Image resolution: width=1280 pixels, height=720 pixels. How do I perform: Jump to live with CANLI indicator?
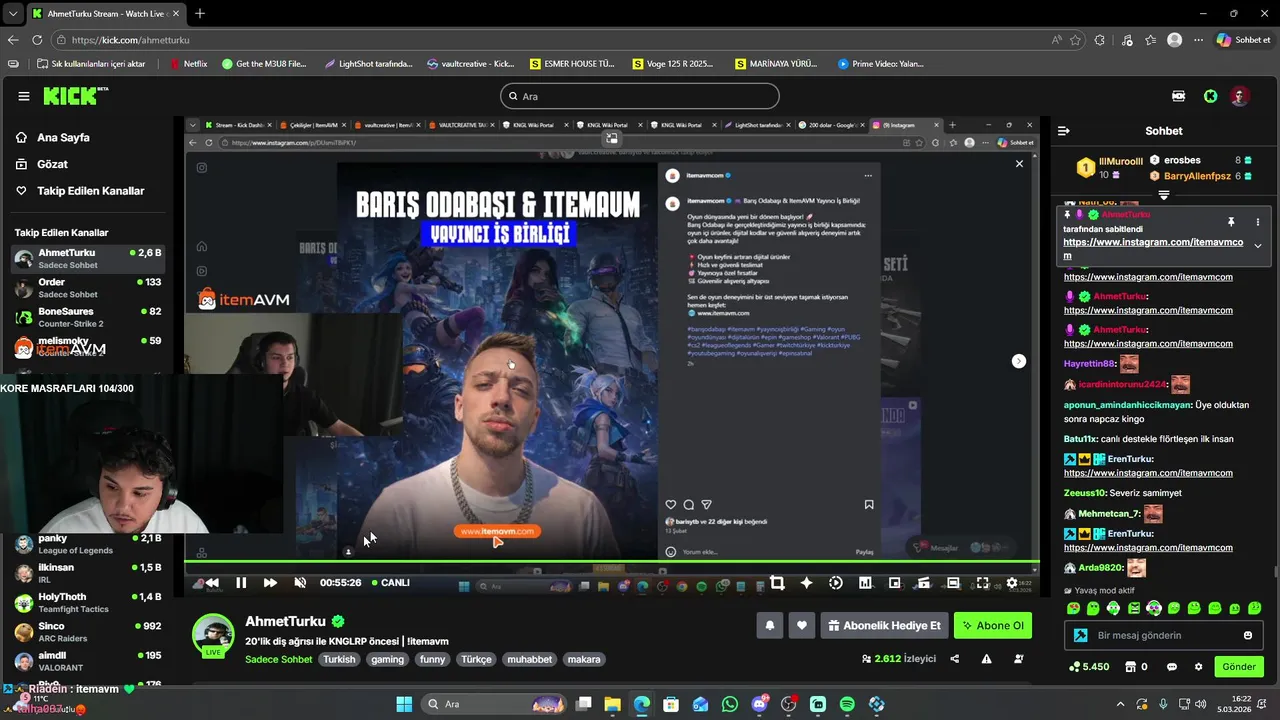390,583
